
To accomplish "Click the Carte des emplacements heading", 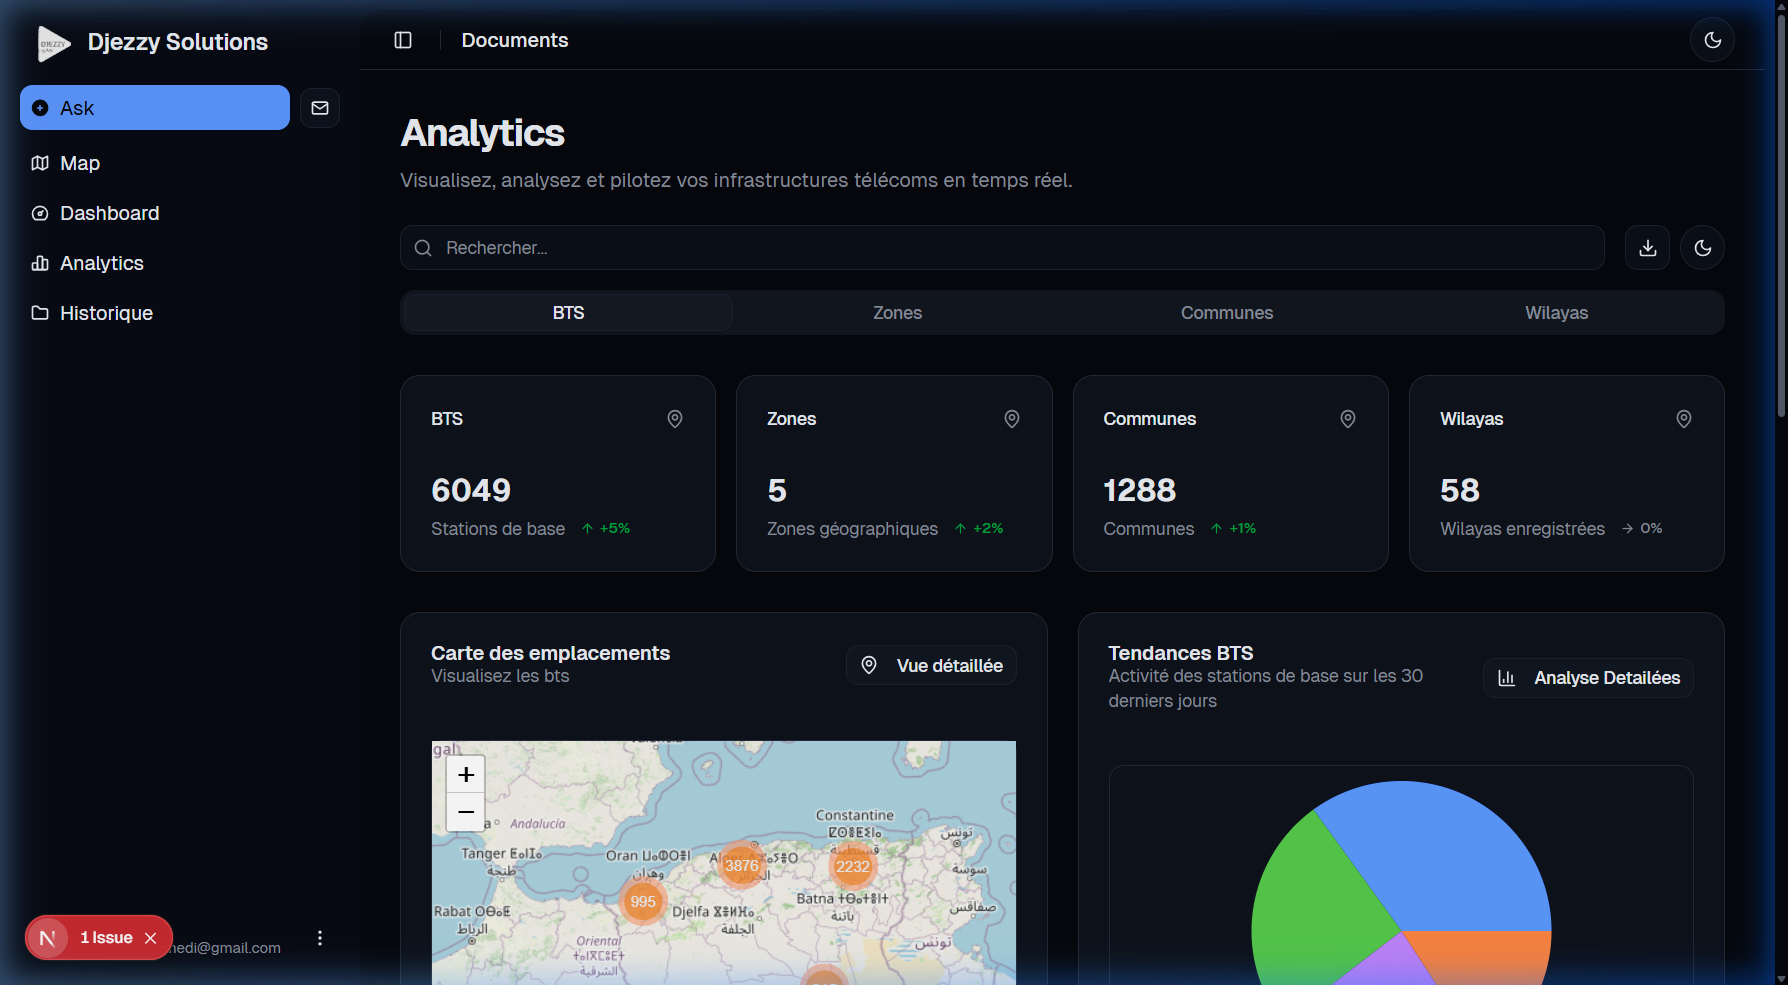I will coord(550,653).
